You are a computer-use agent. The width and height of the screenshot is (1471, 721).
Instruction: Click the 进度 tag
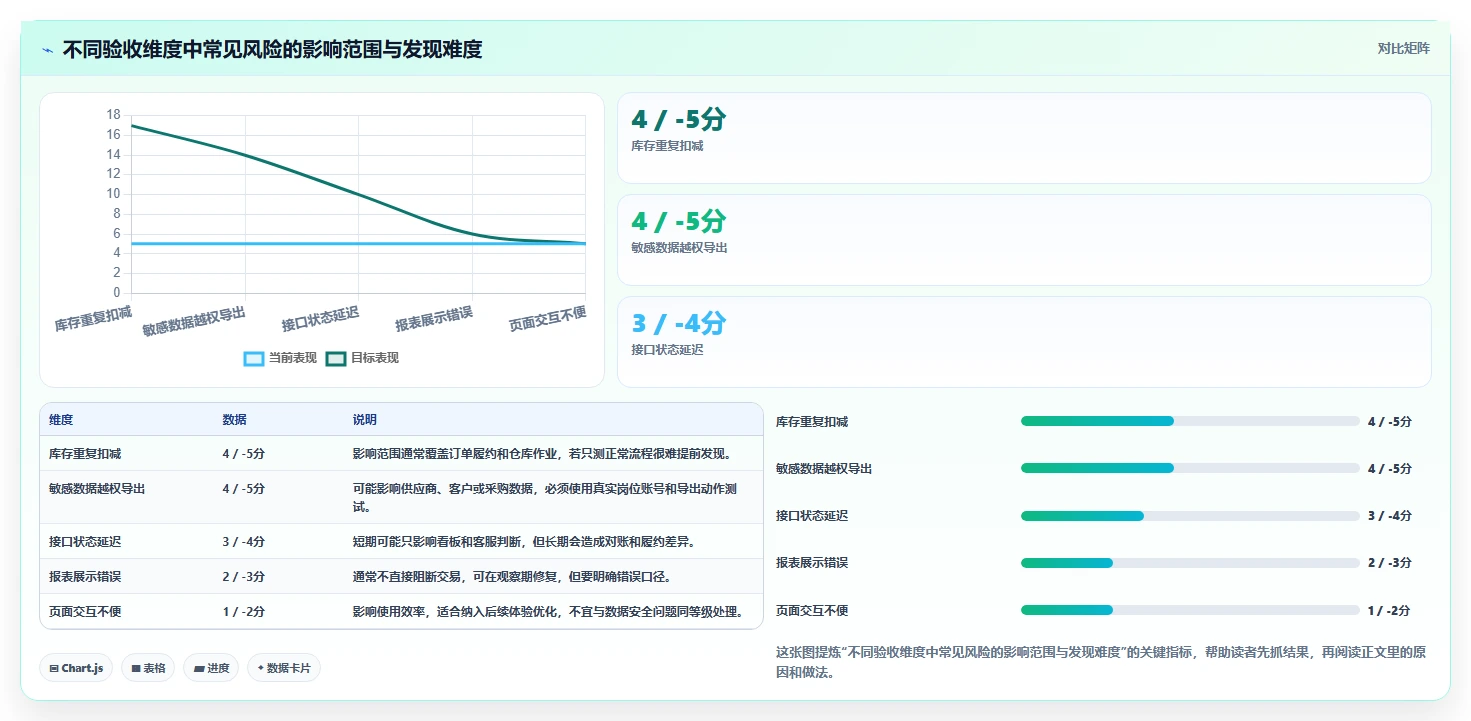(x=211, y=668)
